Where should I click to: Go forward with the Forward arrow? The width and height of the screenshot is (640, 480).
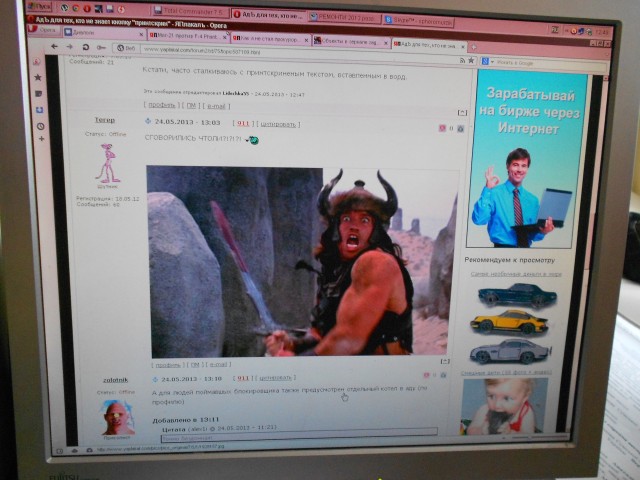(x=69, y=47)
